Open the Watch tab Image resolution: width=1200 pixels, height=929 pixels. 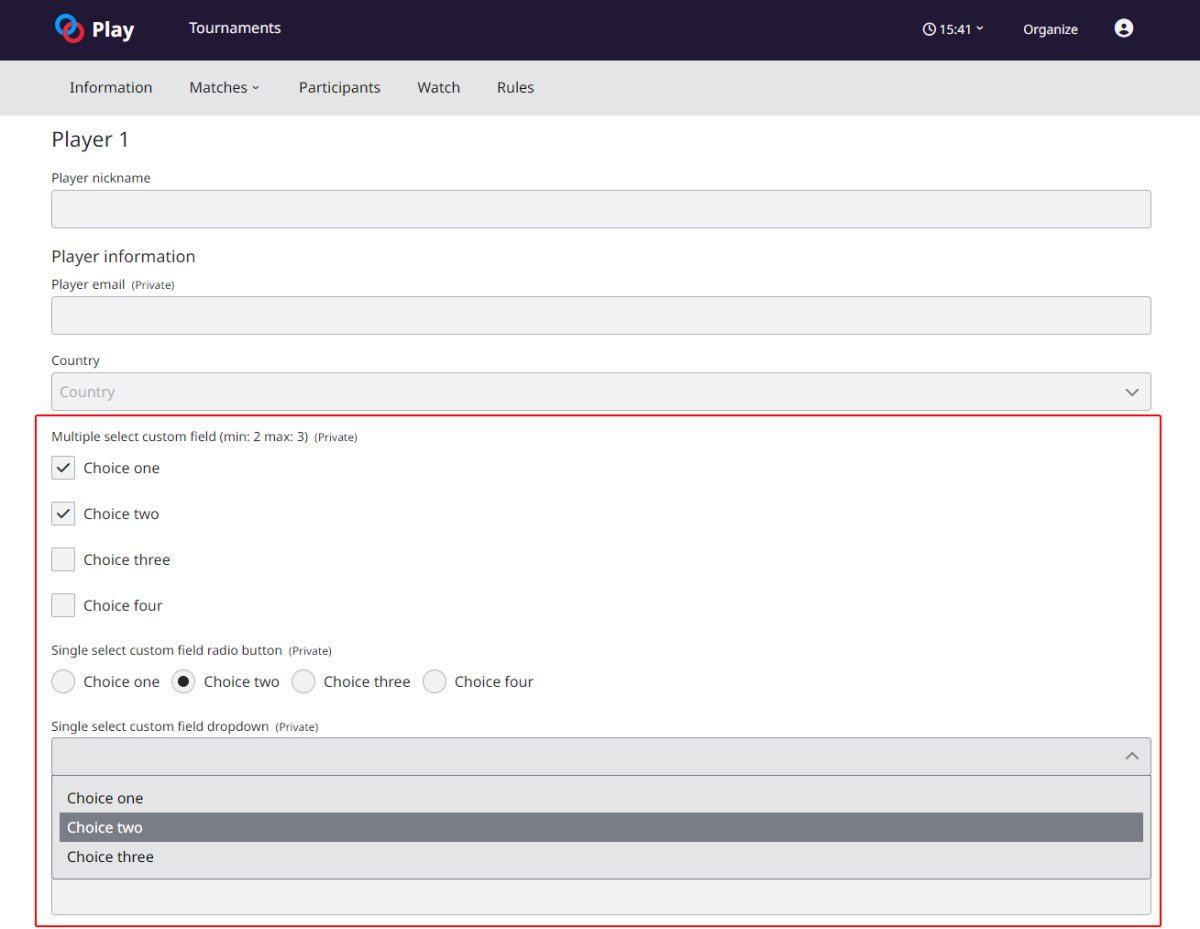(x=438, y=88)
